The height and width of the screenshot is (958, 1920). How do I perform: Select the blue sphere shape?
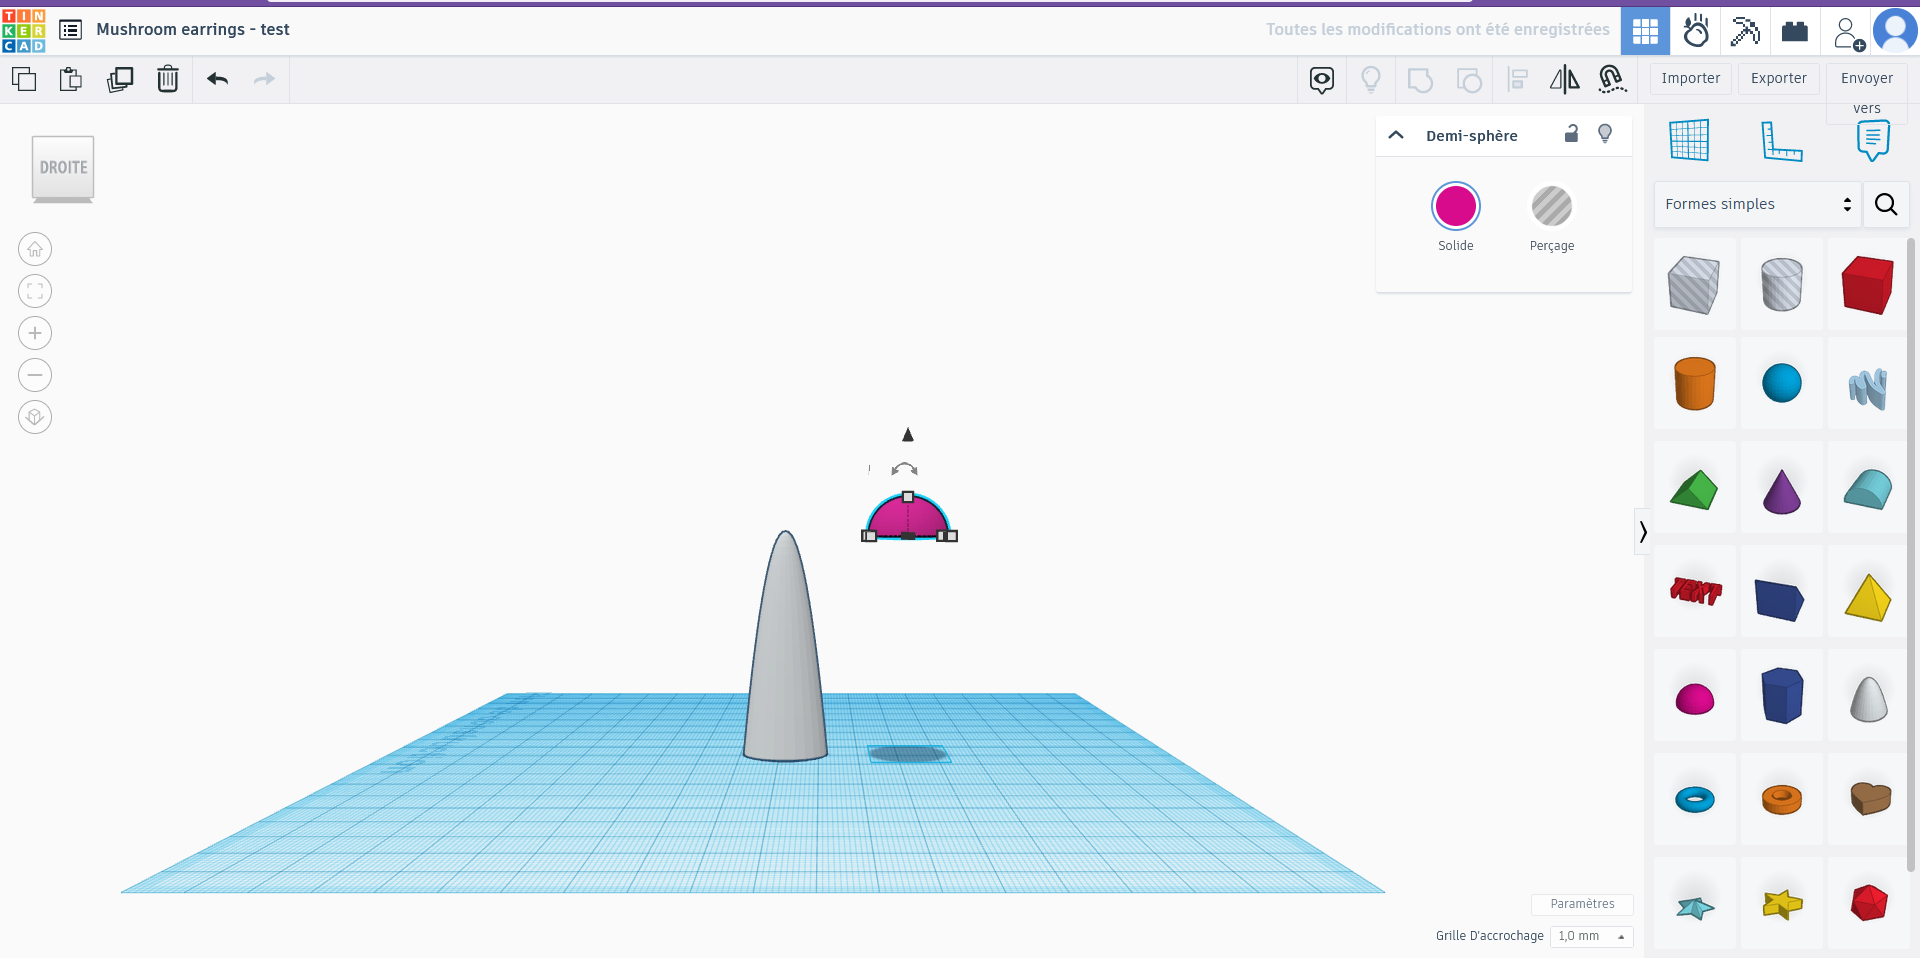point(1781,384)
